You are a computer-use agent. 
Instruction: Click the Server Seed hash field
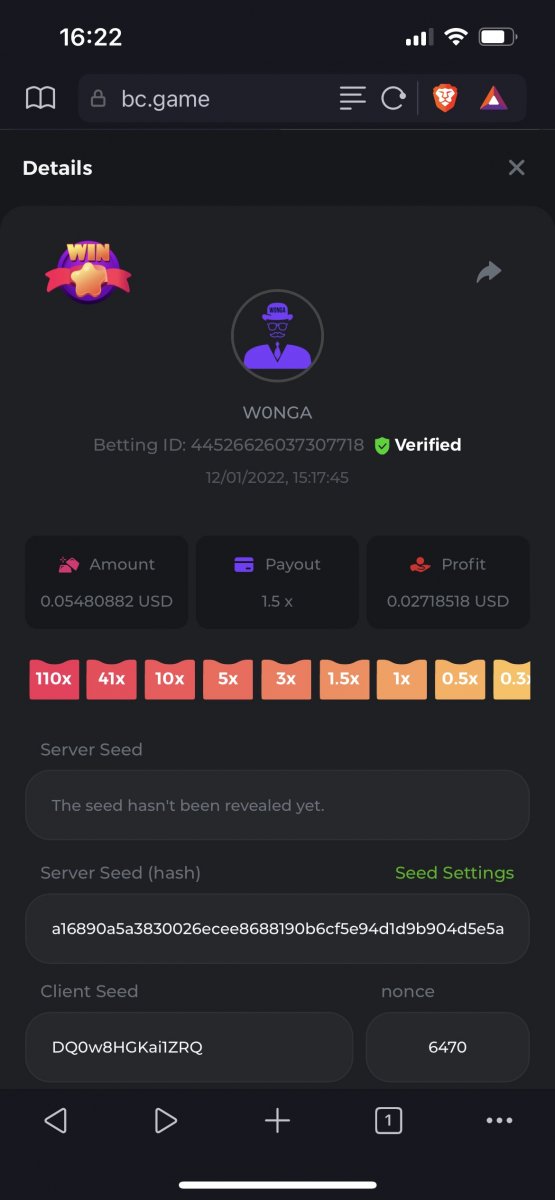tap(277, 929)
